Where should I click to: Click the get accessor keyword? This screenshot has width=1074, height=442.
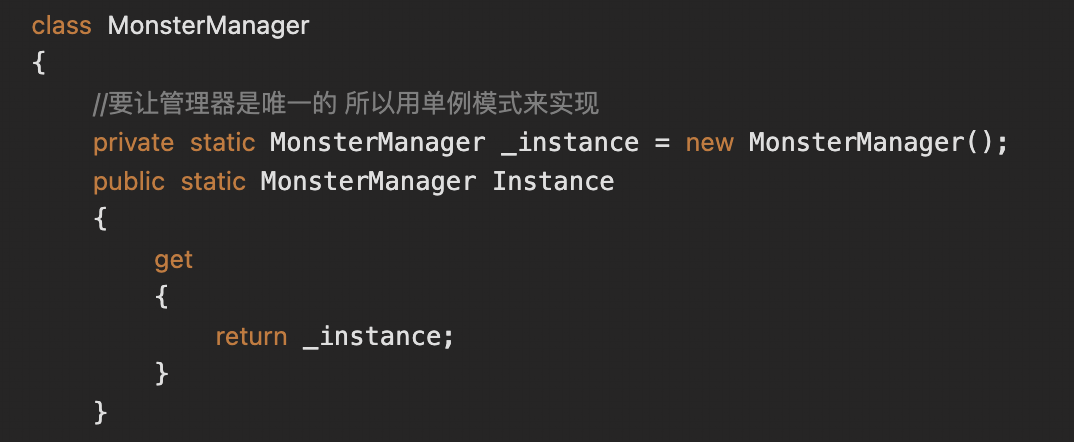[173, 260]
